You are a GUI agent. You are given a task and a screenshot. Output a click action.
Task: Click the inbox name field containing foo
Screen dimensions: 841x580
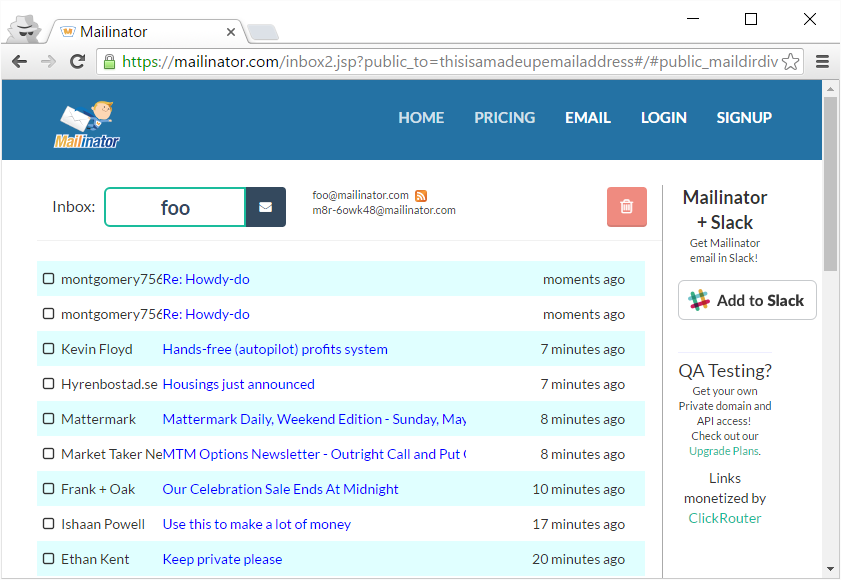tap(175, 207)
